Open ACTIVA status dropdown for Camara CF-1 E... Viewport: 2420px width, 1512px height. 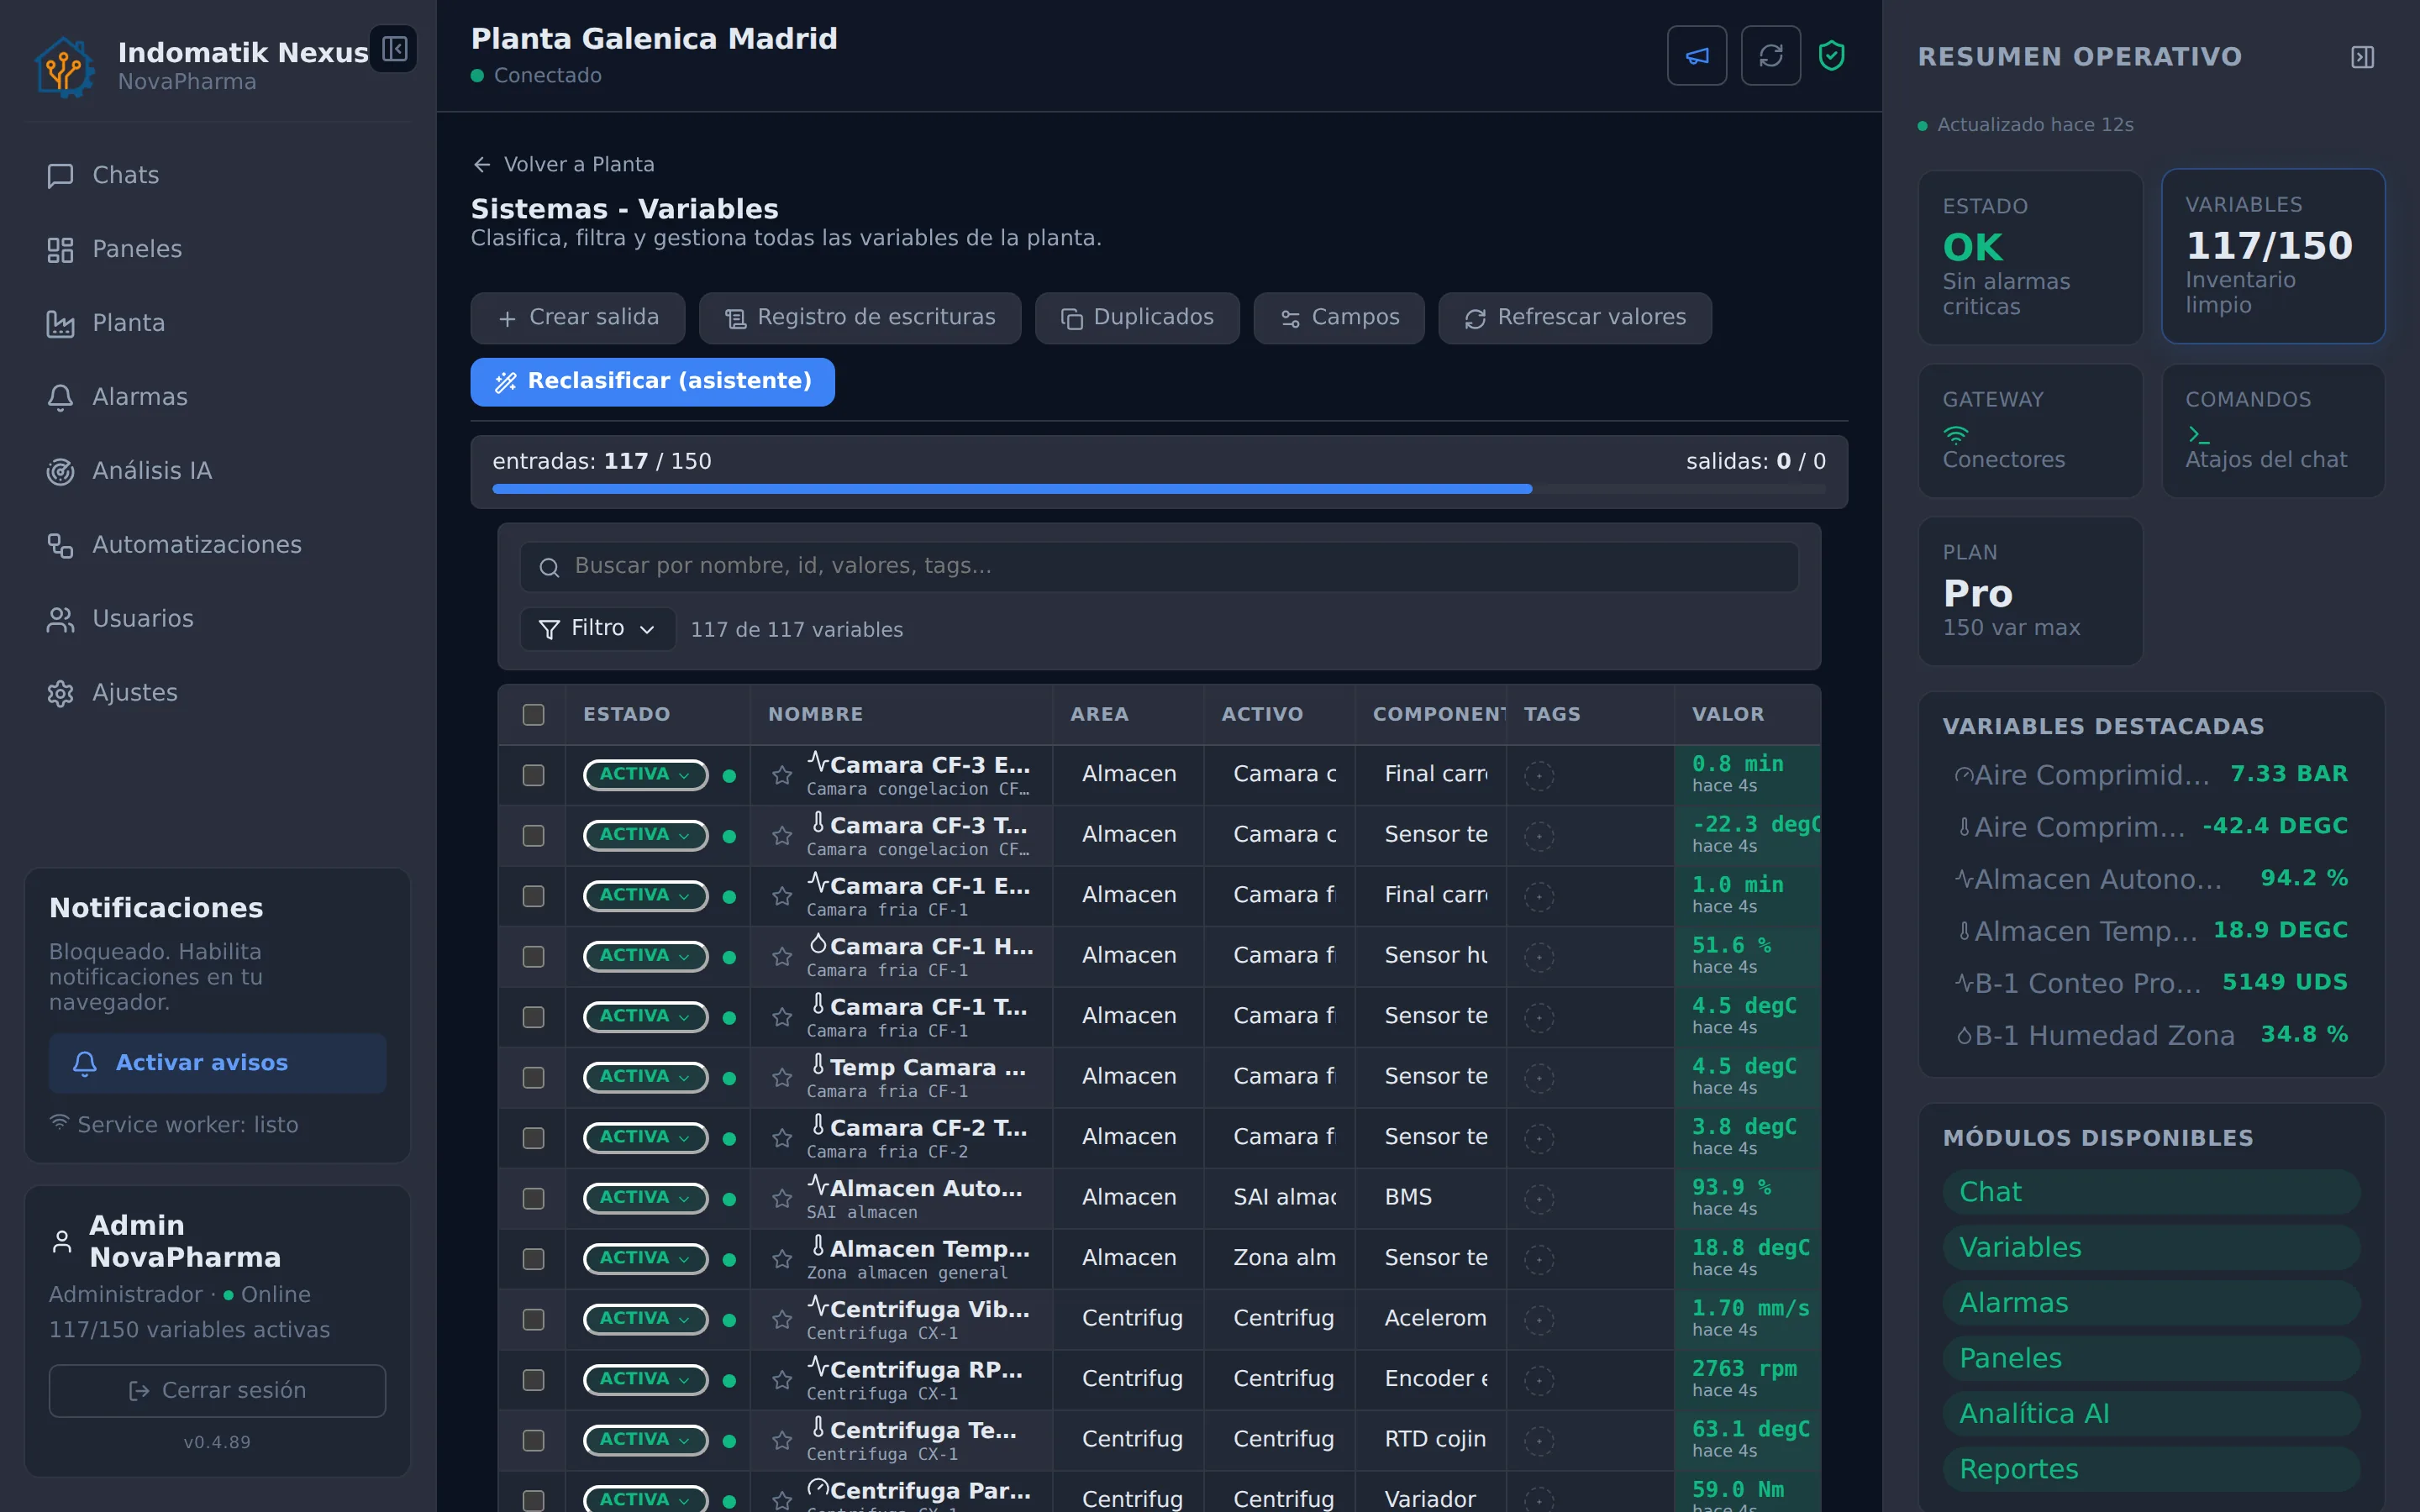(x=645, y=896)
